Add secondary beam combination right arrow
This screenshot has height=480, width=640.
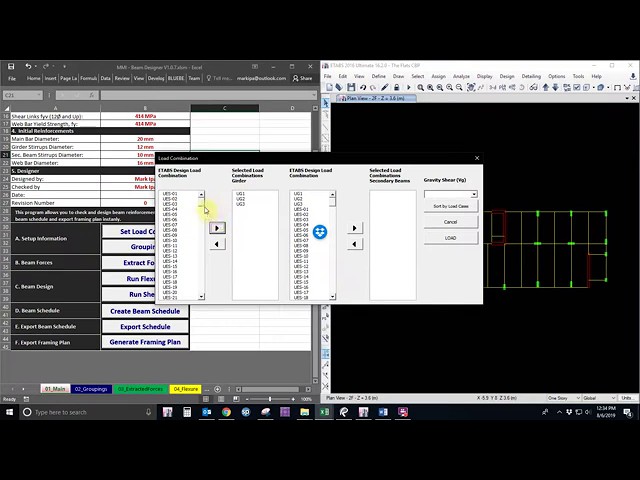coord(354,228)
